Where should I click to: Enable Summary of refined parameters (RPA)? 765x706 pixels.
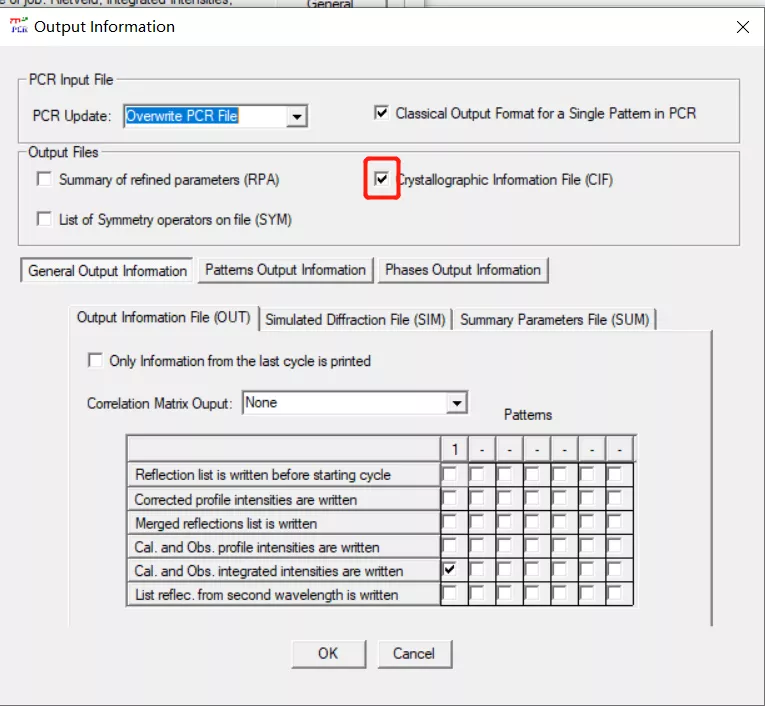(44, 180)
